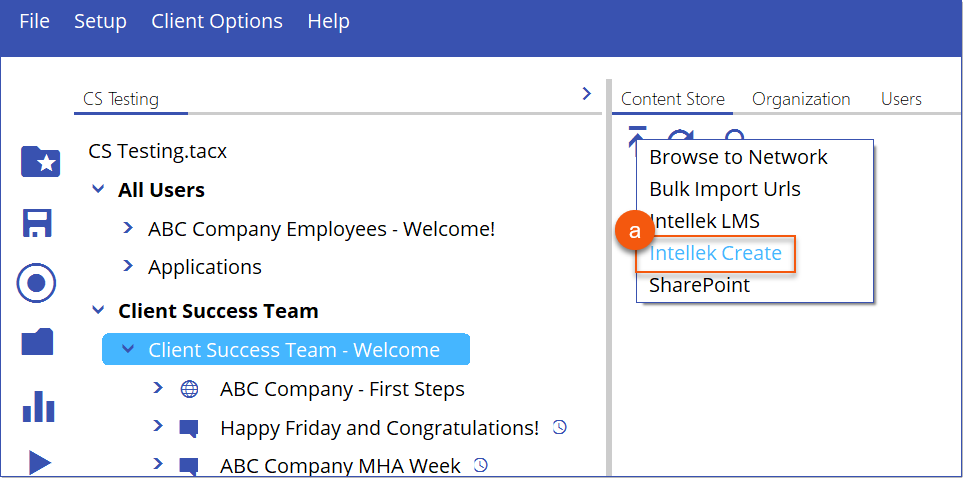Click the clock icon after Happy Friday and Congratulations!
The width and height of the screenshot is (965, 480).
coord(559,427)
